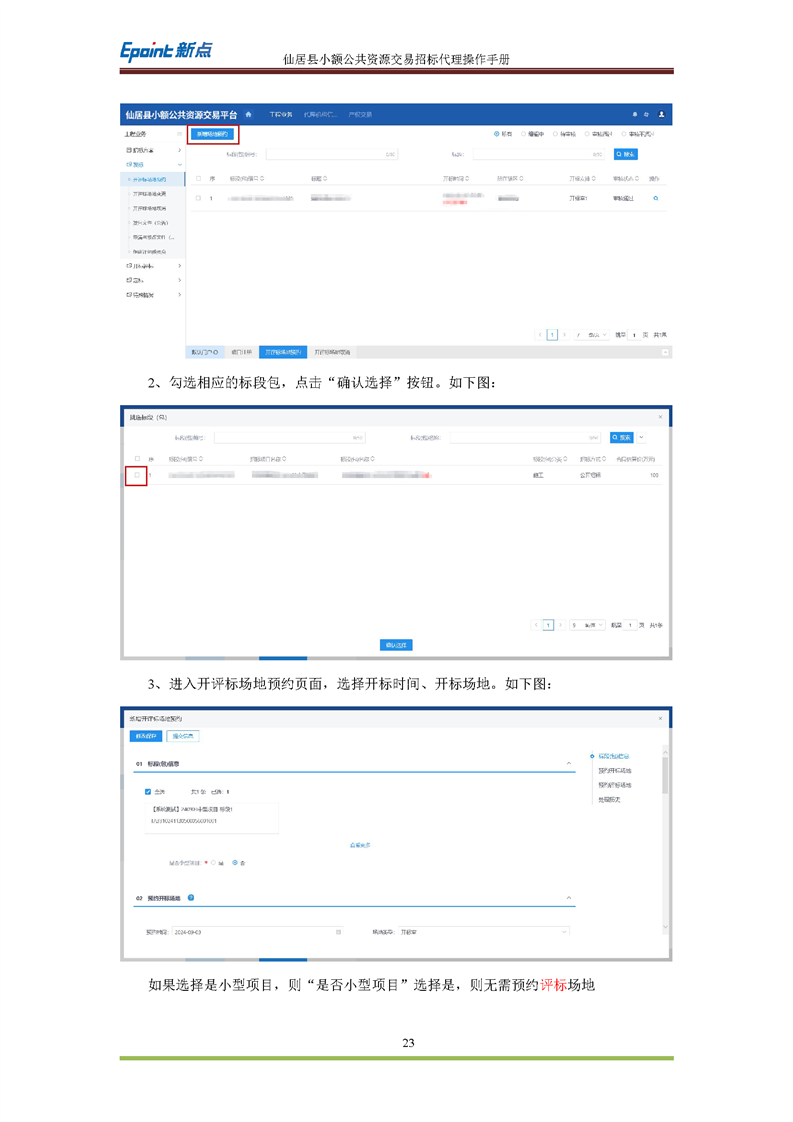Switch to the highlighted blue bottom tab

tap(283, 352)
